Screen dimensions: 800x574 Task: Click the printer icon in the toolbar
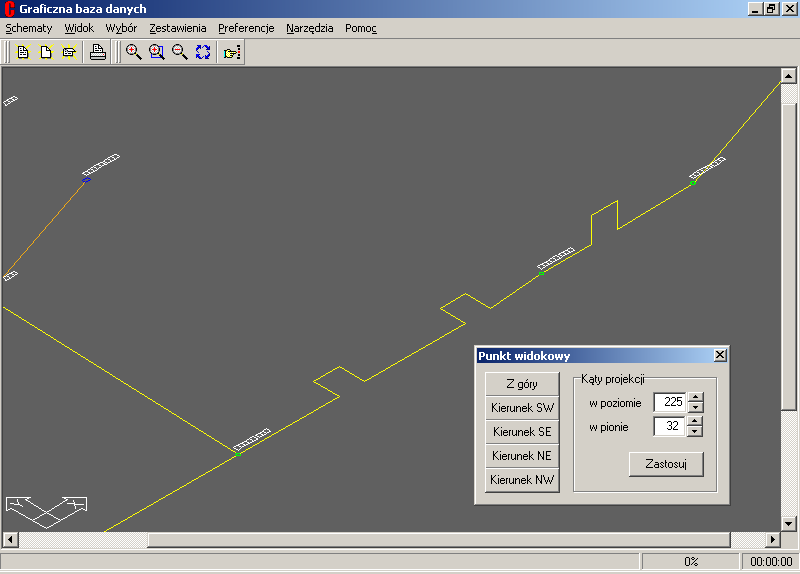click(97, 52)
